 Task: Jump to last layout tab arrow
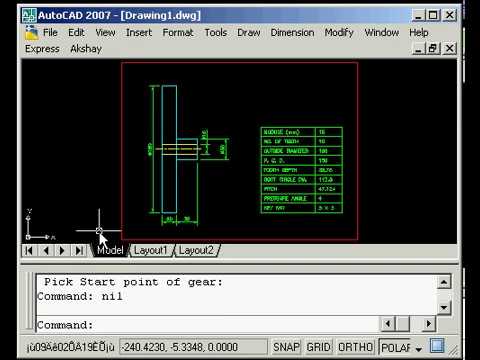(x=79, y=250)
